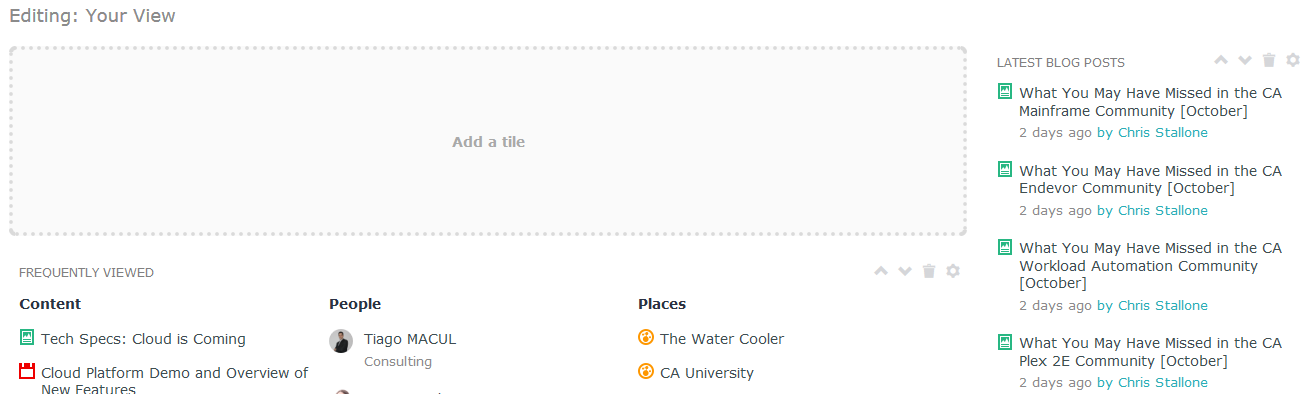Open CA Workload Automation Community blog post
Screen dimensions: 1314x394
pos(1150,265)
